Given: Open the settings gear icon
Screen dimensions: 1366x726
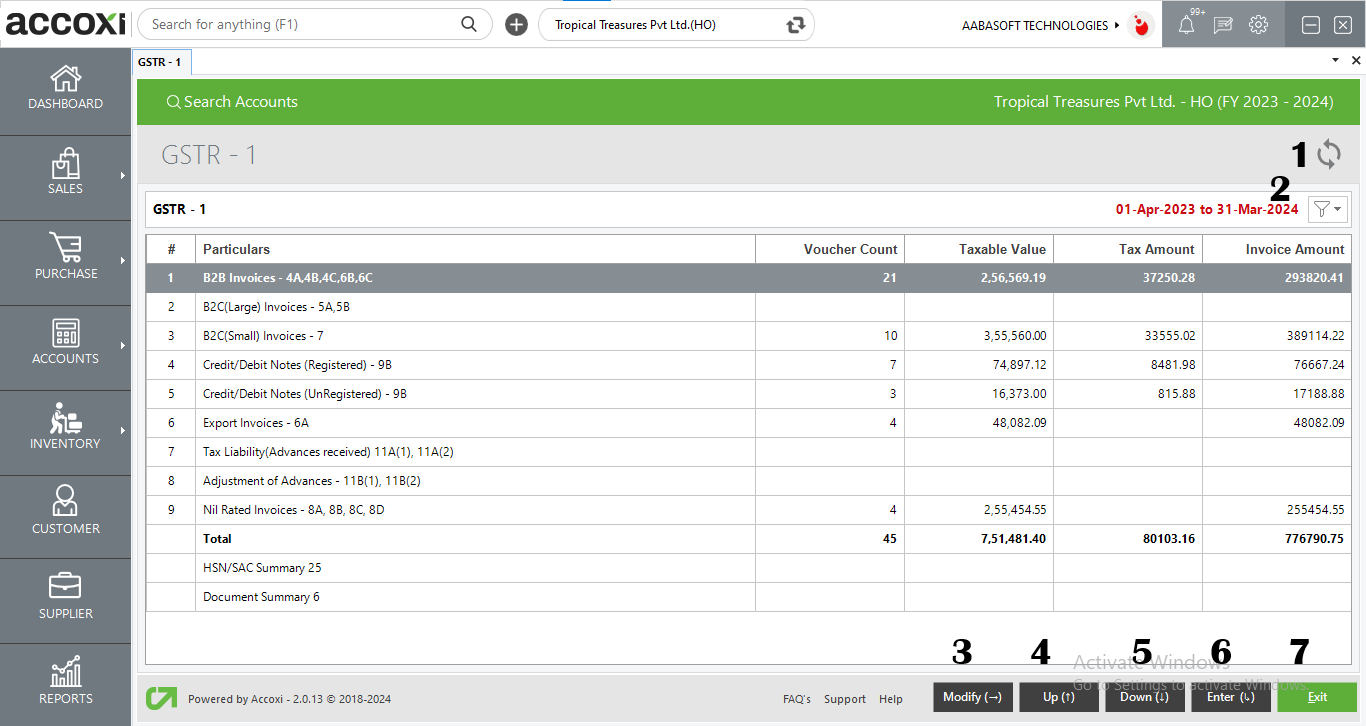Looking at the screenshot, I should pos(1258,25).
